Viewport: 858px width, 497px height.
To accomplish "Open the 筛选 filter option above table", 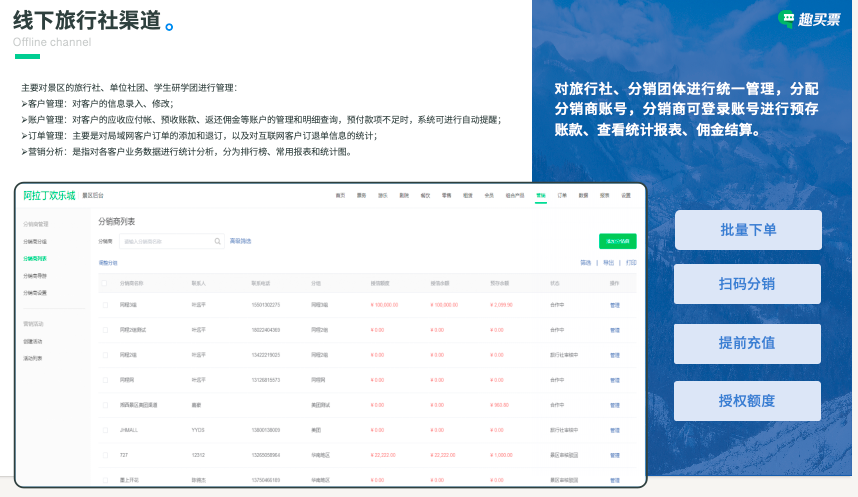I will 585,263.
